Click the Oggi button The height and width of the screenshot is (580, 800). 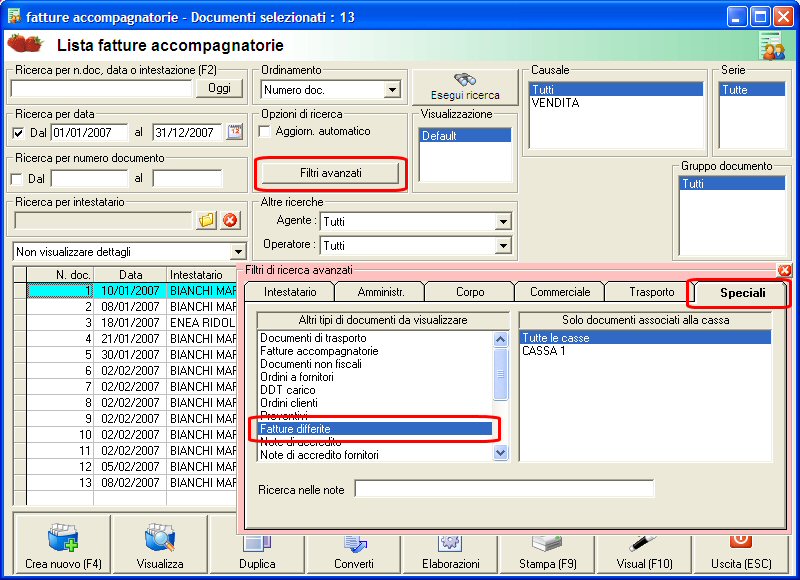pos(219,88)
